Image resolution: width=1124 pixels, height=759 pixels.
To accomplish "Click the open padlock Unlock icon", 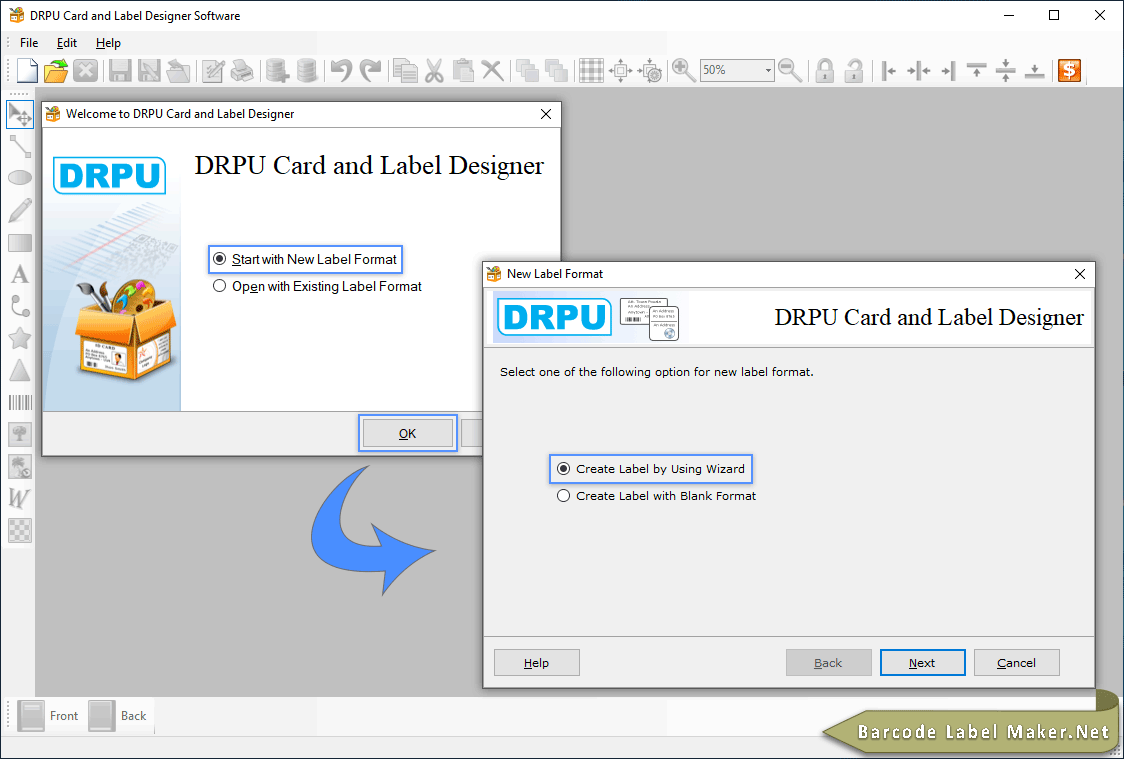I will [x=853, y=70].
